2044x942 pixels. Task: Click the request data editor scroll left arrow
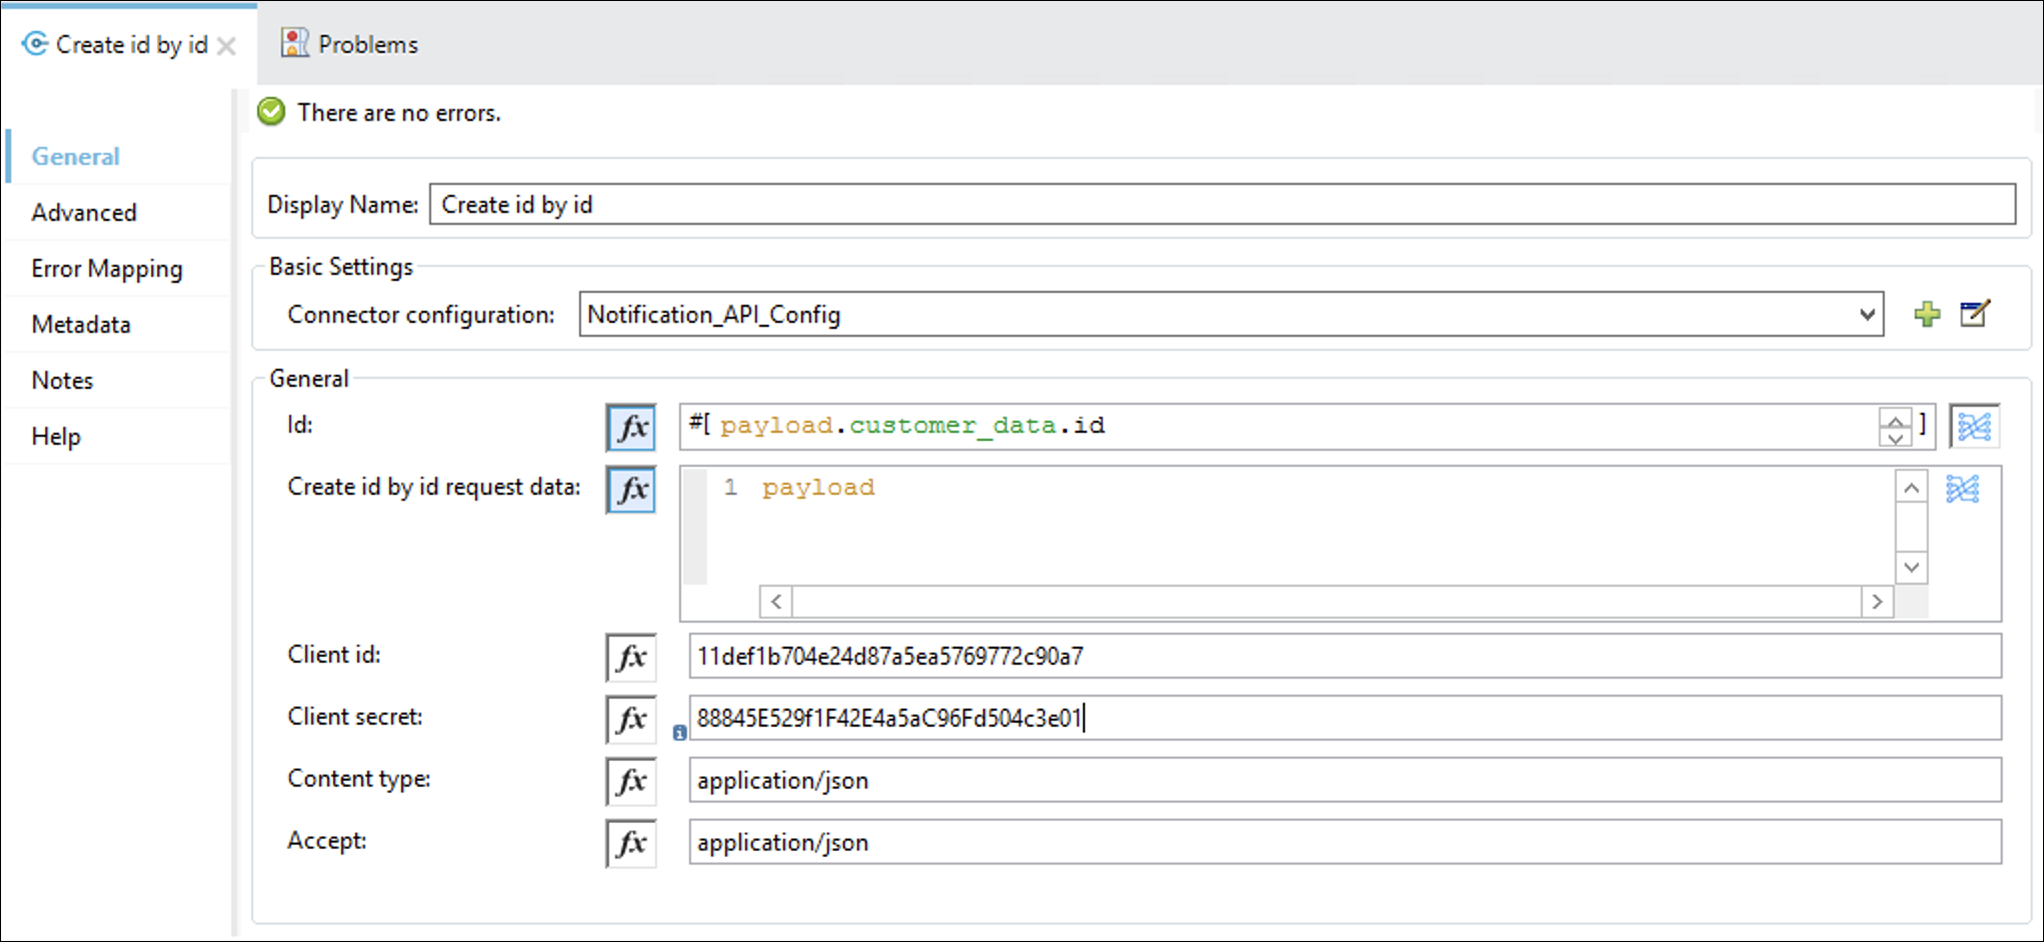[776, 602]
